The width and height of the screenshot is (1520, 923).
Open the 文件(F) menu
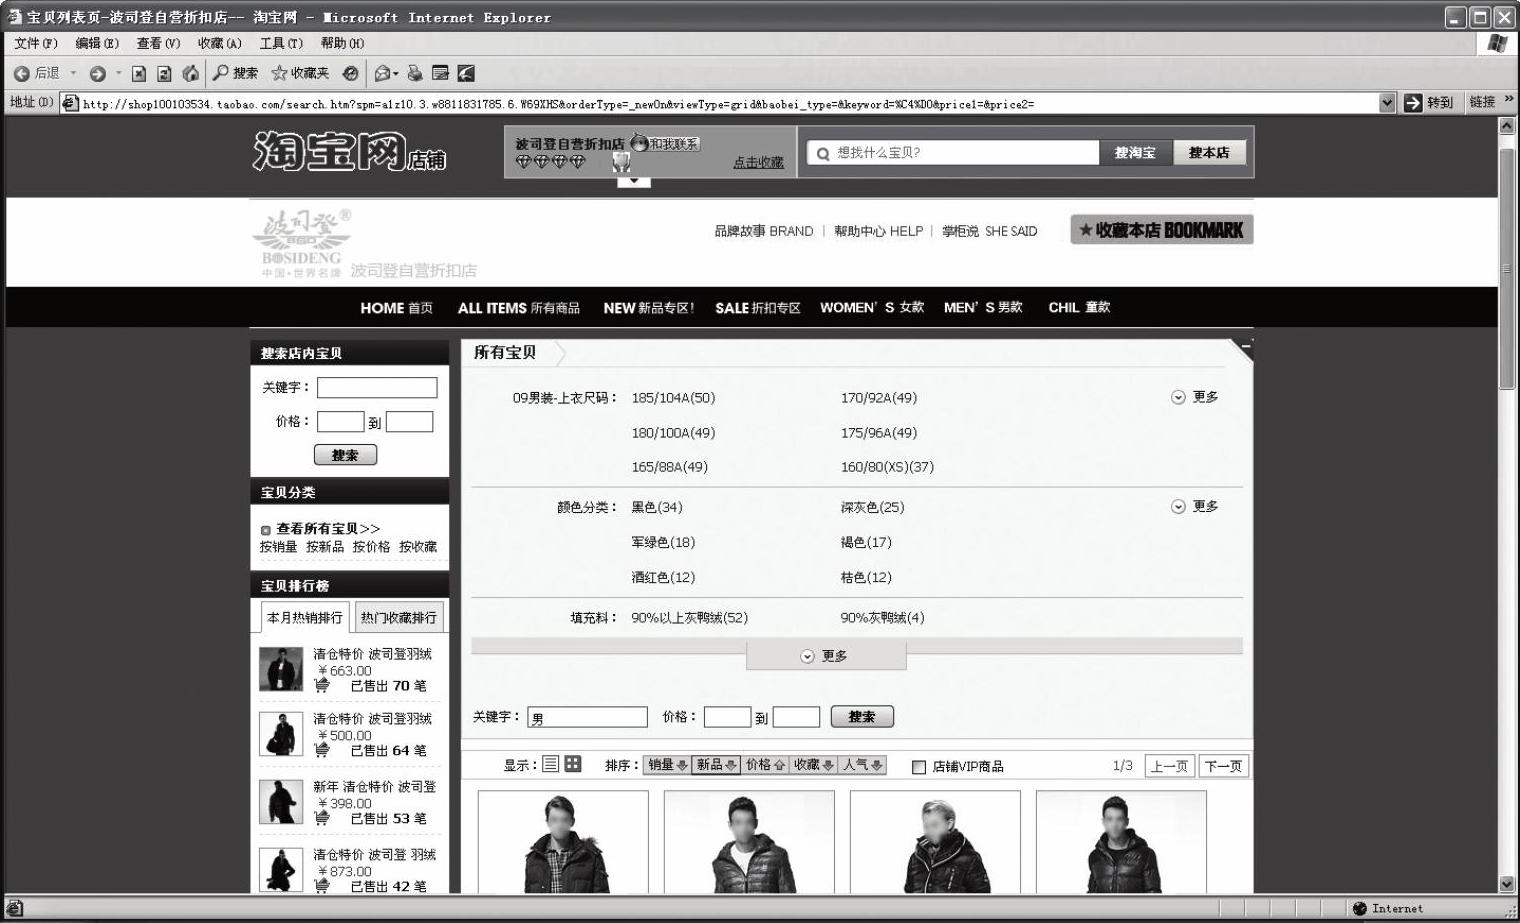(x=36, y=43)
